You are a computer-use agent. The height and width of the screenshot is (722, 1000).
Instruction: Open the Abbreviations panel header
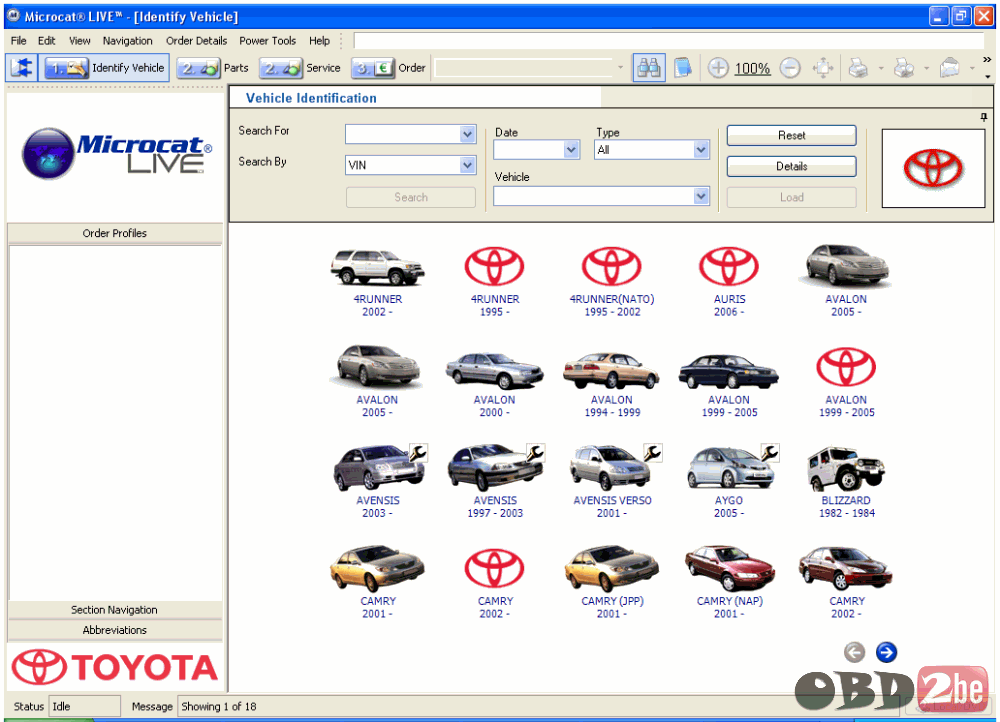pos(115,630)
